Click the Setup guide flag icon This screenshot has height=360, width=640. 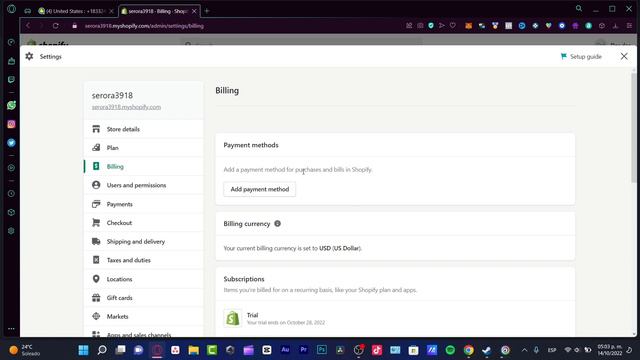[564, 56]
